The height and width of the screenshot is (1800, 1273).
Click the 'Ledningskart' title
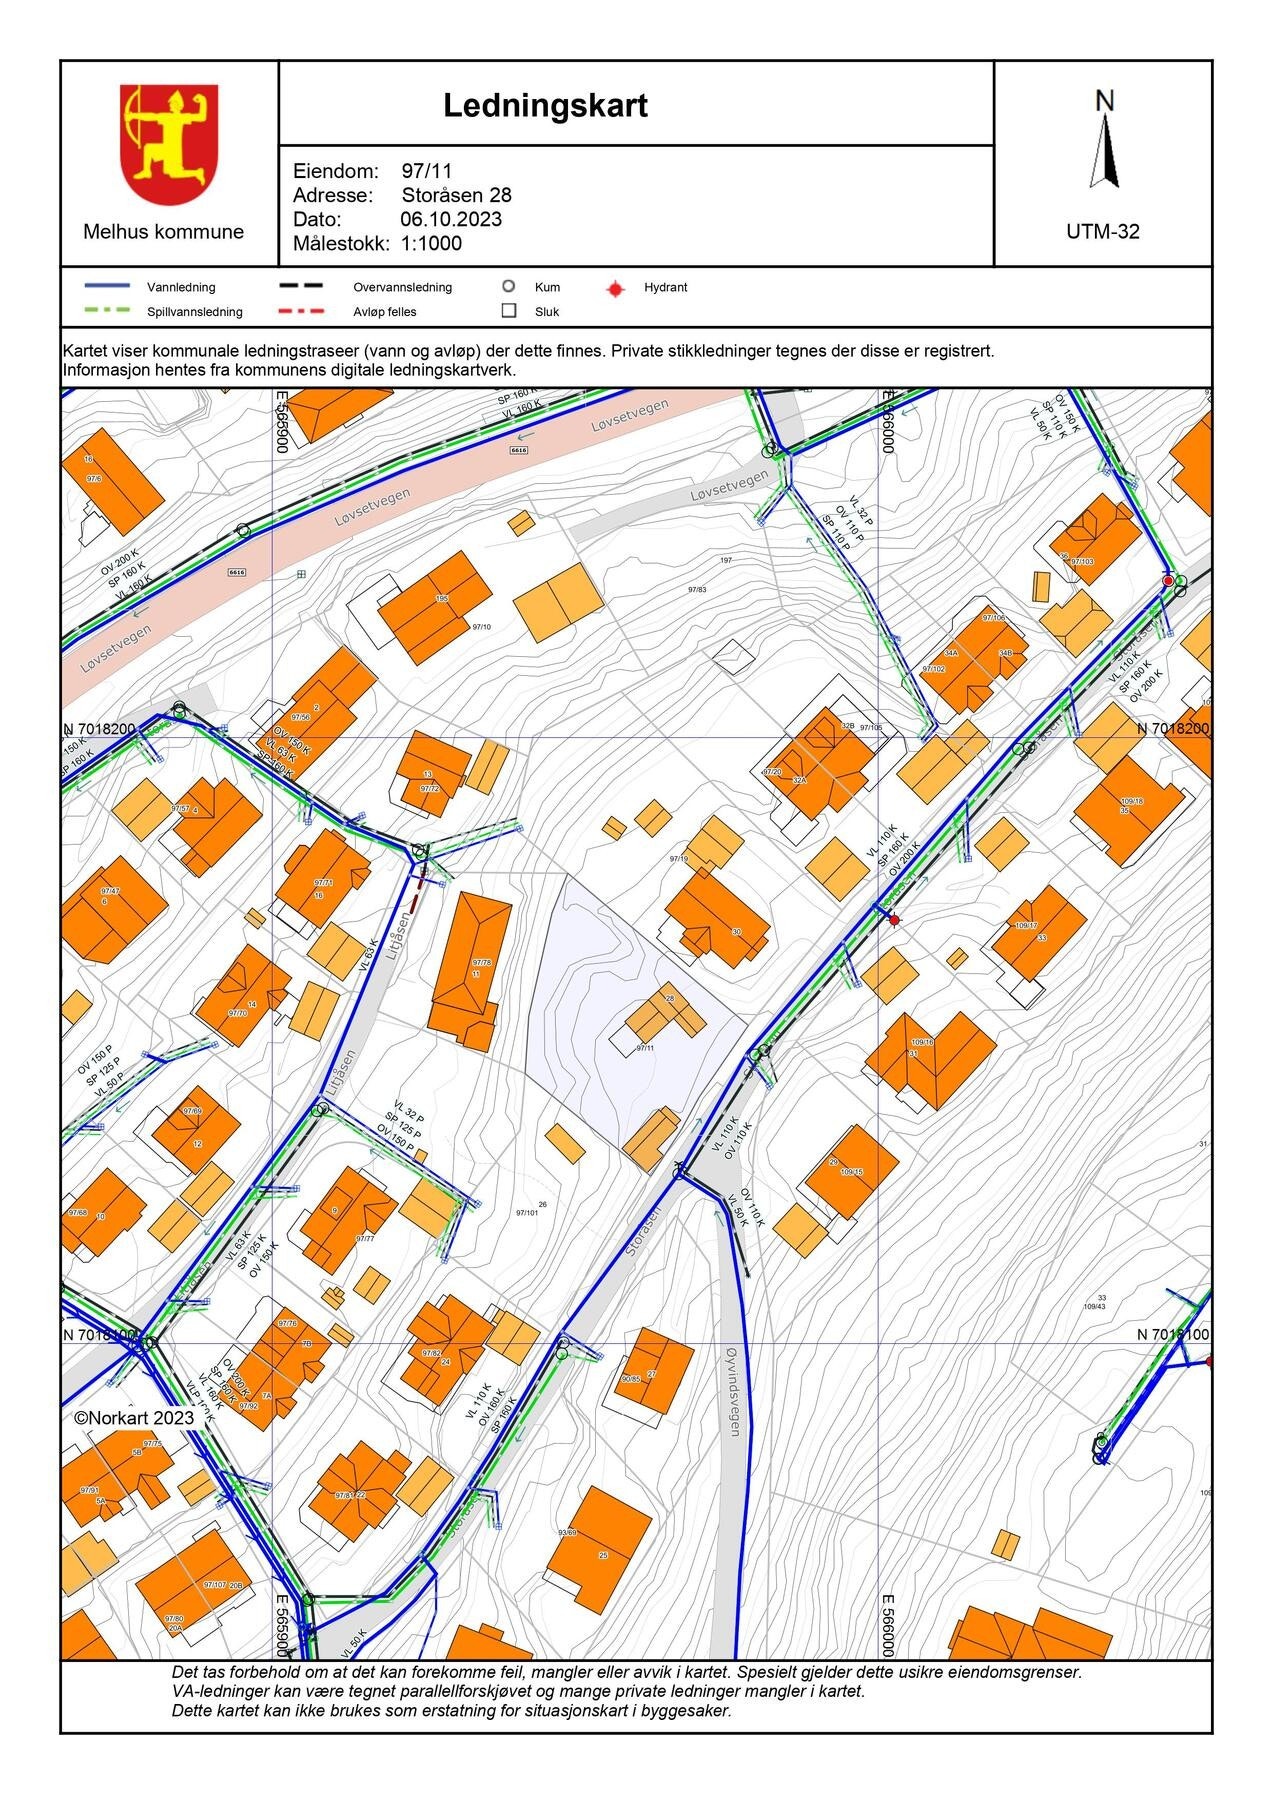tap(546, 106)
